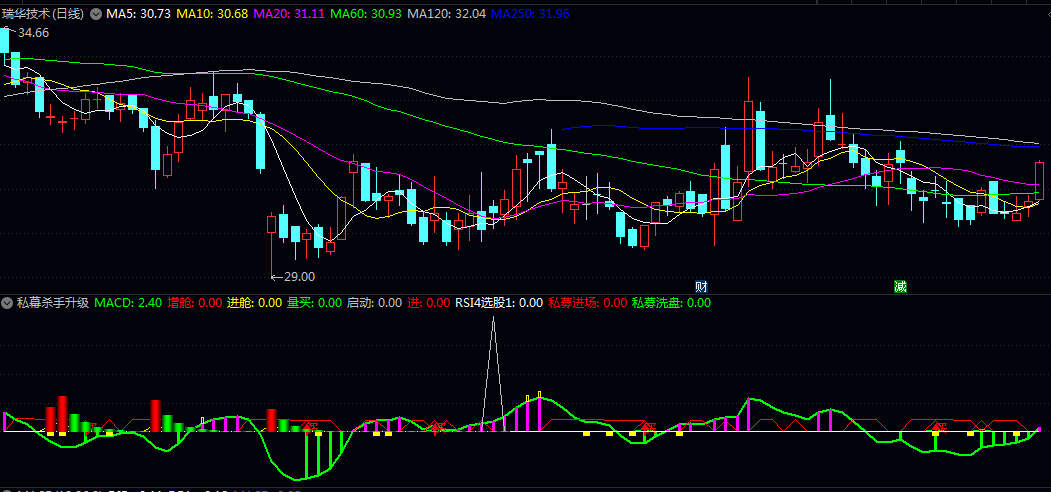1051x492 pixels.
Task: Click the 減 marker icon on the chart
Action: click(900, 287)
